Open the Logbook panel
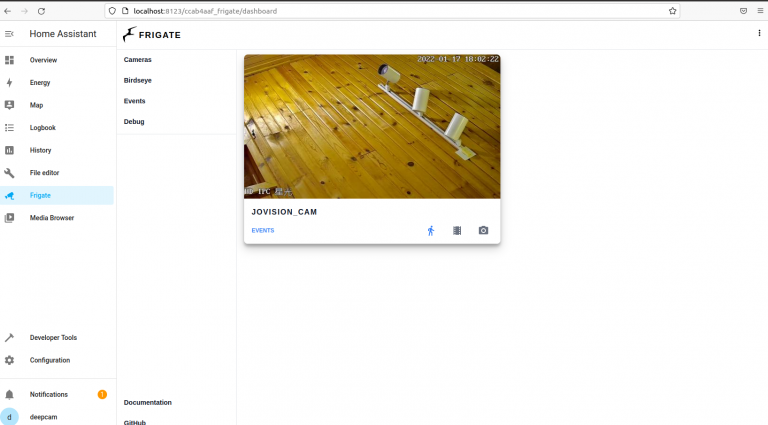This screenshot has height=425, width=768. [42, 128]
